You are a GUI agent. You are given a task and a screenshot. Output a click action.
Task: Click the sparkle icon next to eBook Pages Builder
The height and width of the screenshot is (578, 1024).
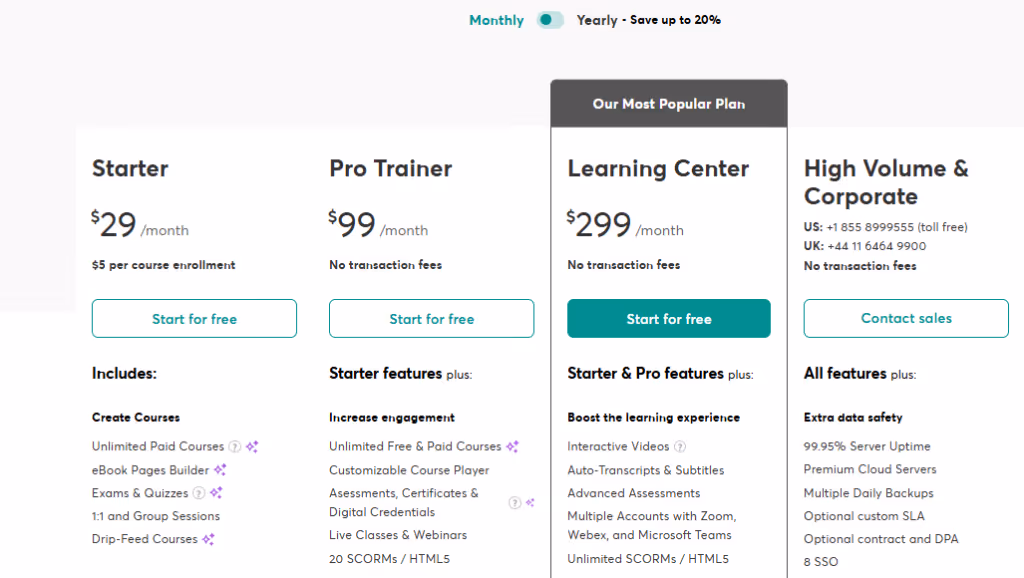tap(220, 470)
